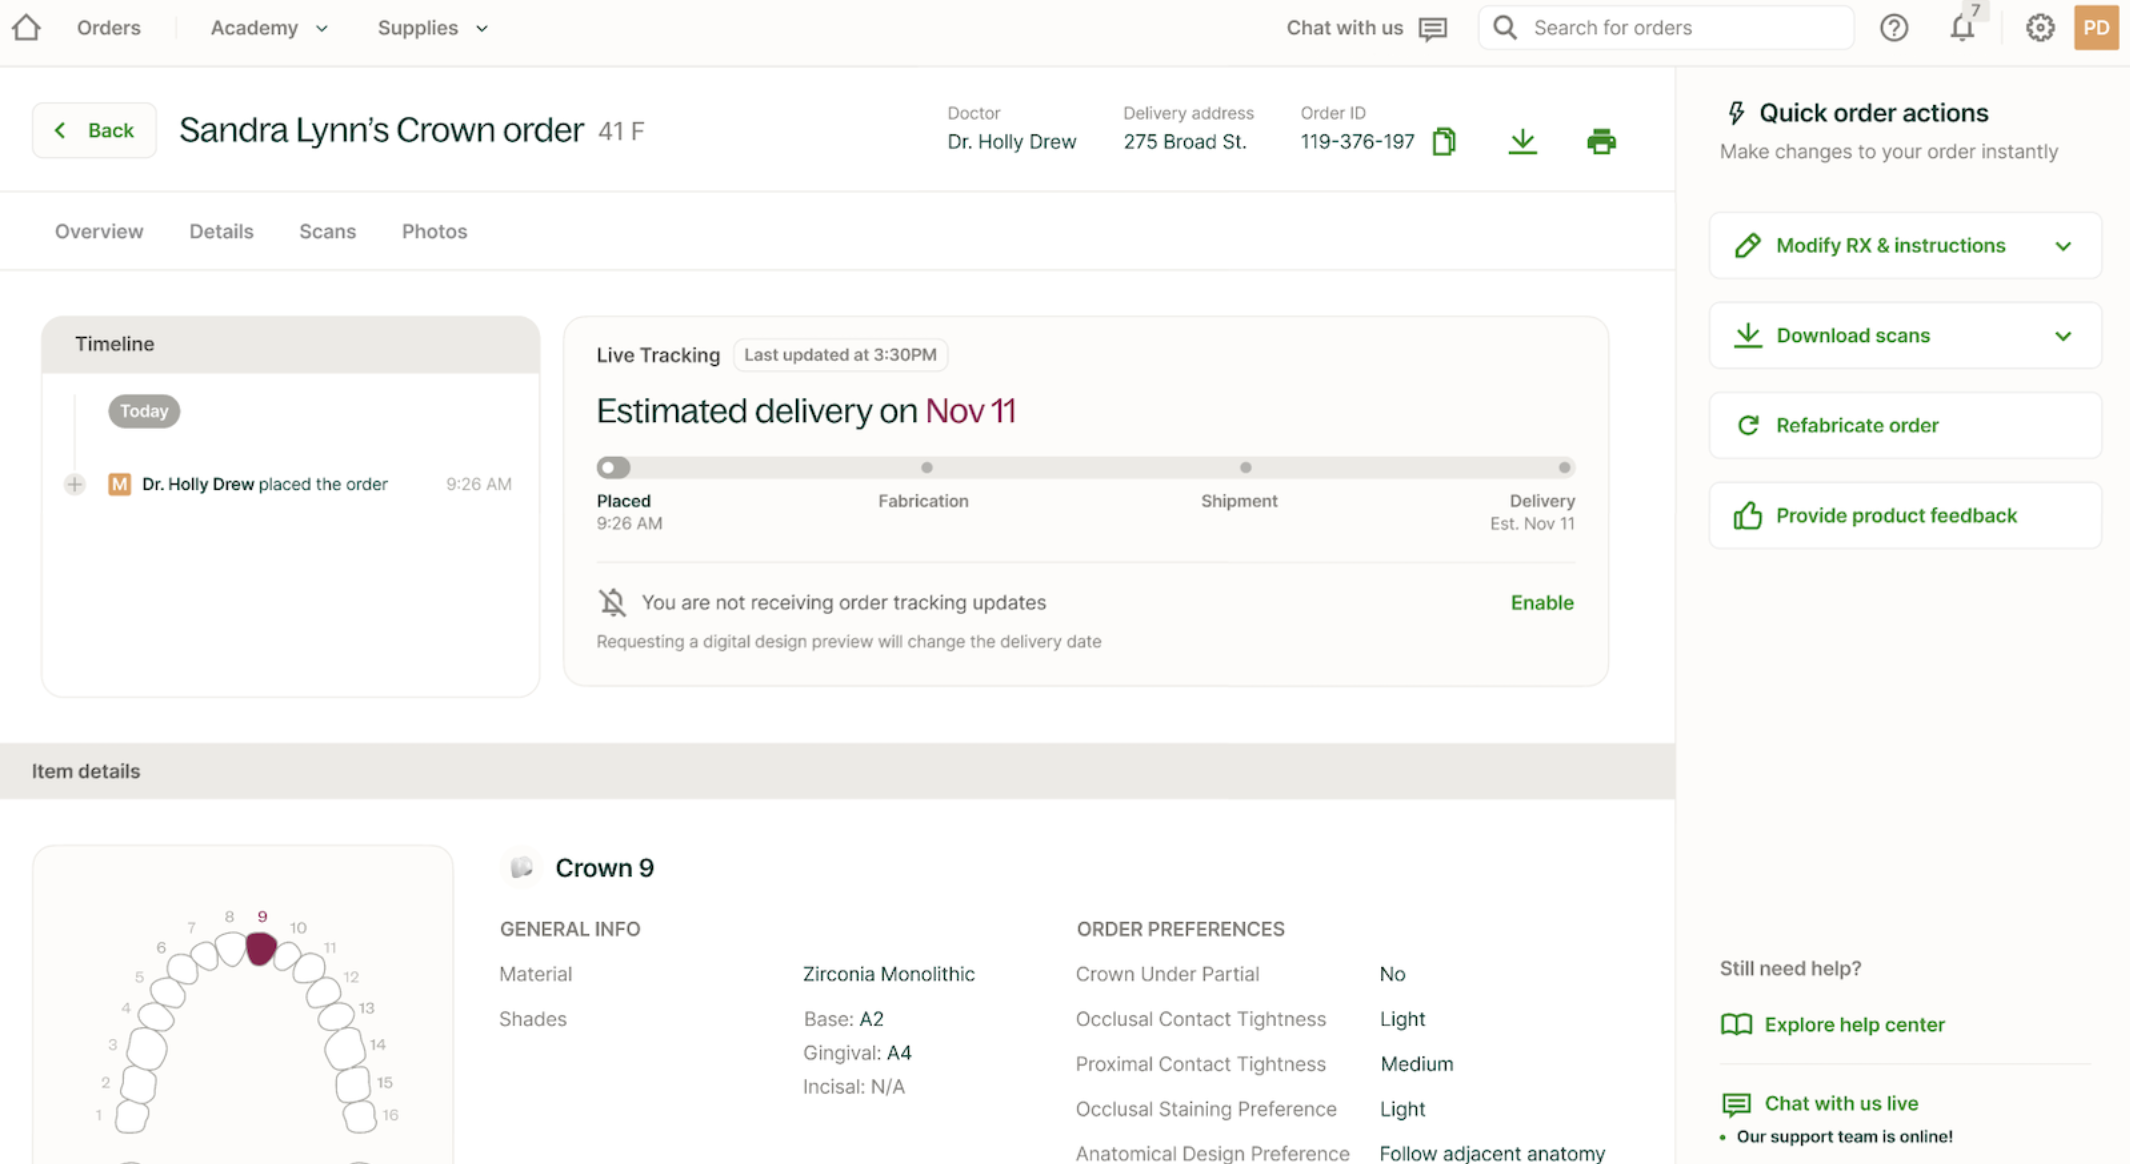Open the Supplies dropdown menu
This screenshot has width=2130, height=1164.
432,28
